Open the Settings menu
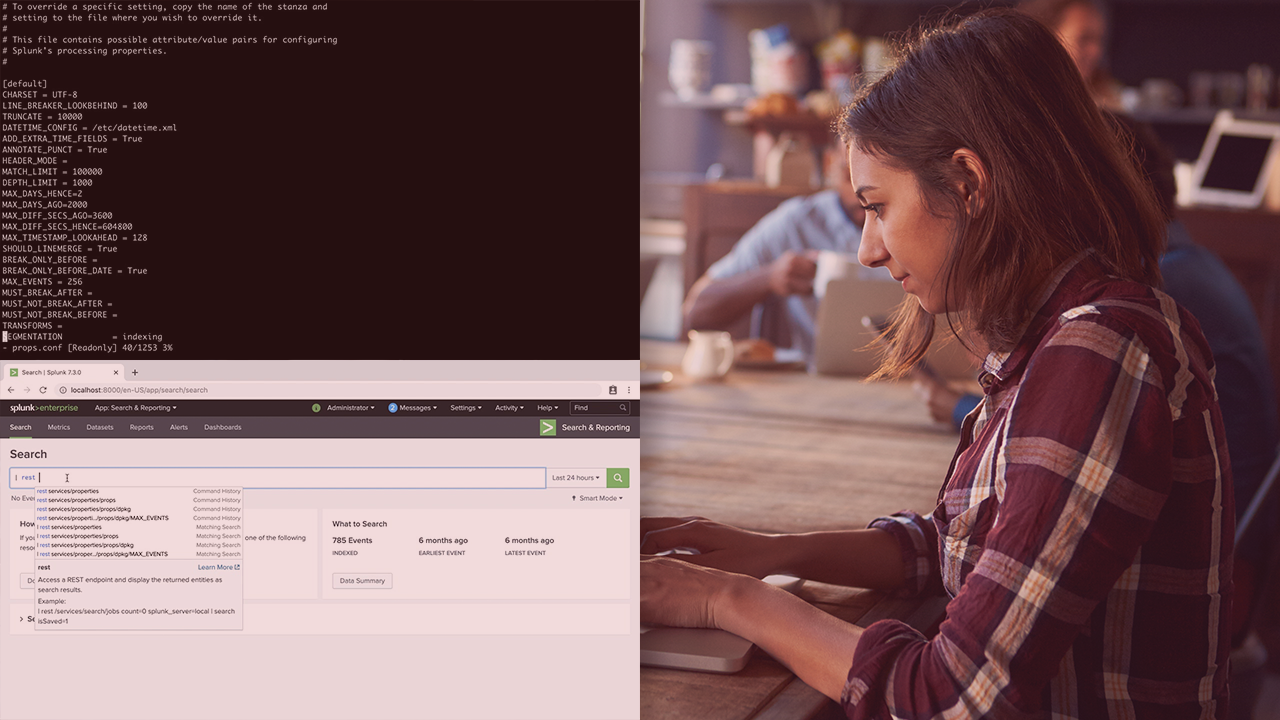This screenshot has height=720, width=1280. 465,408
